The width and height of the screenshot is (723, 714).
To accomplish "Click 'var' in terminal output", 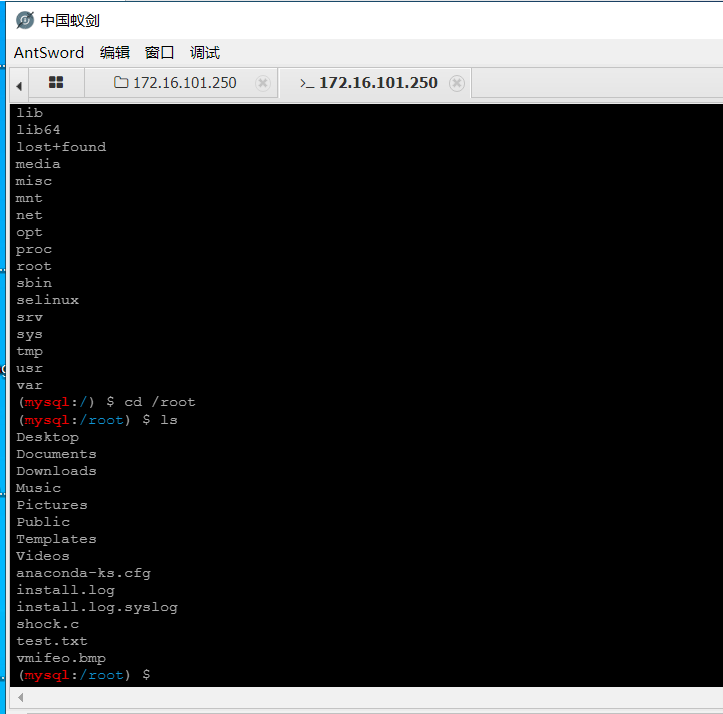I will 29,386.
